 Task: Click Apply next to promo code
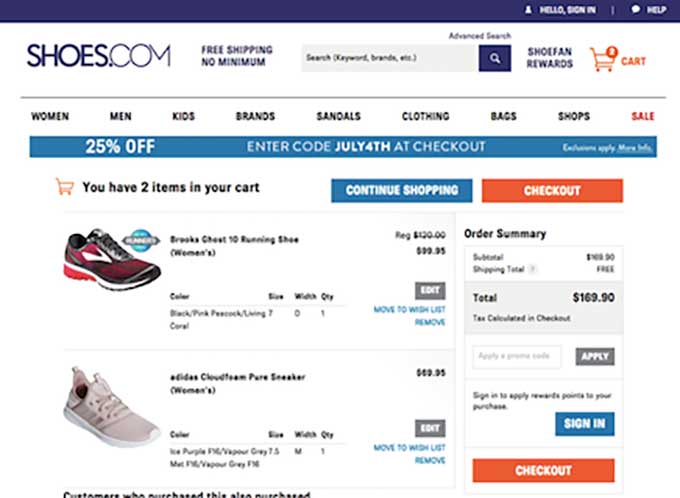click(x=595, y=357)
